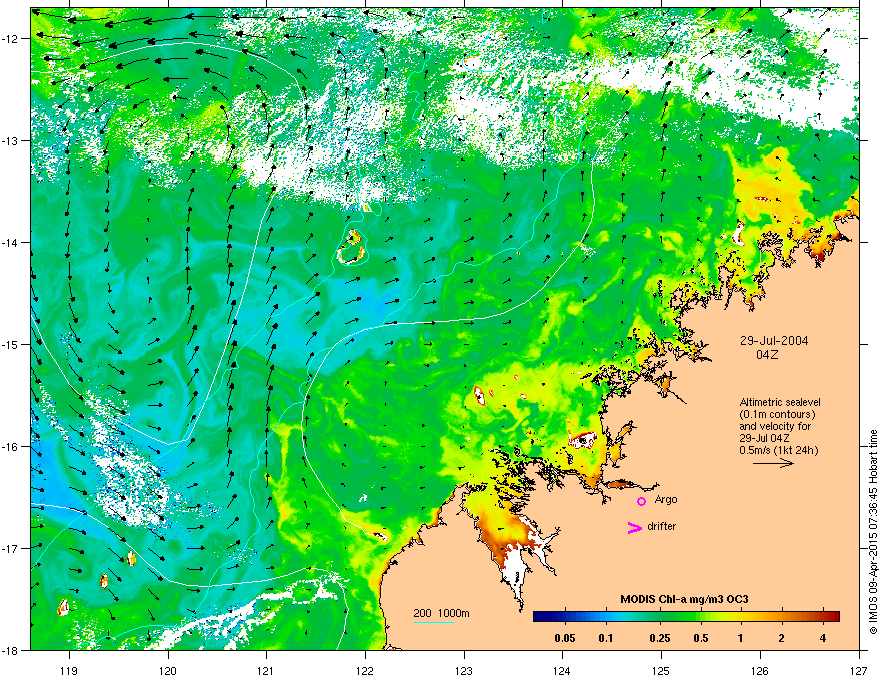Click the vertical IMOS timestamp credit text

pos(873,531)
